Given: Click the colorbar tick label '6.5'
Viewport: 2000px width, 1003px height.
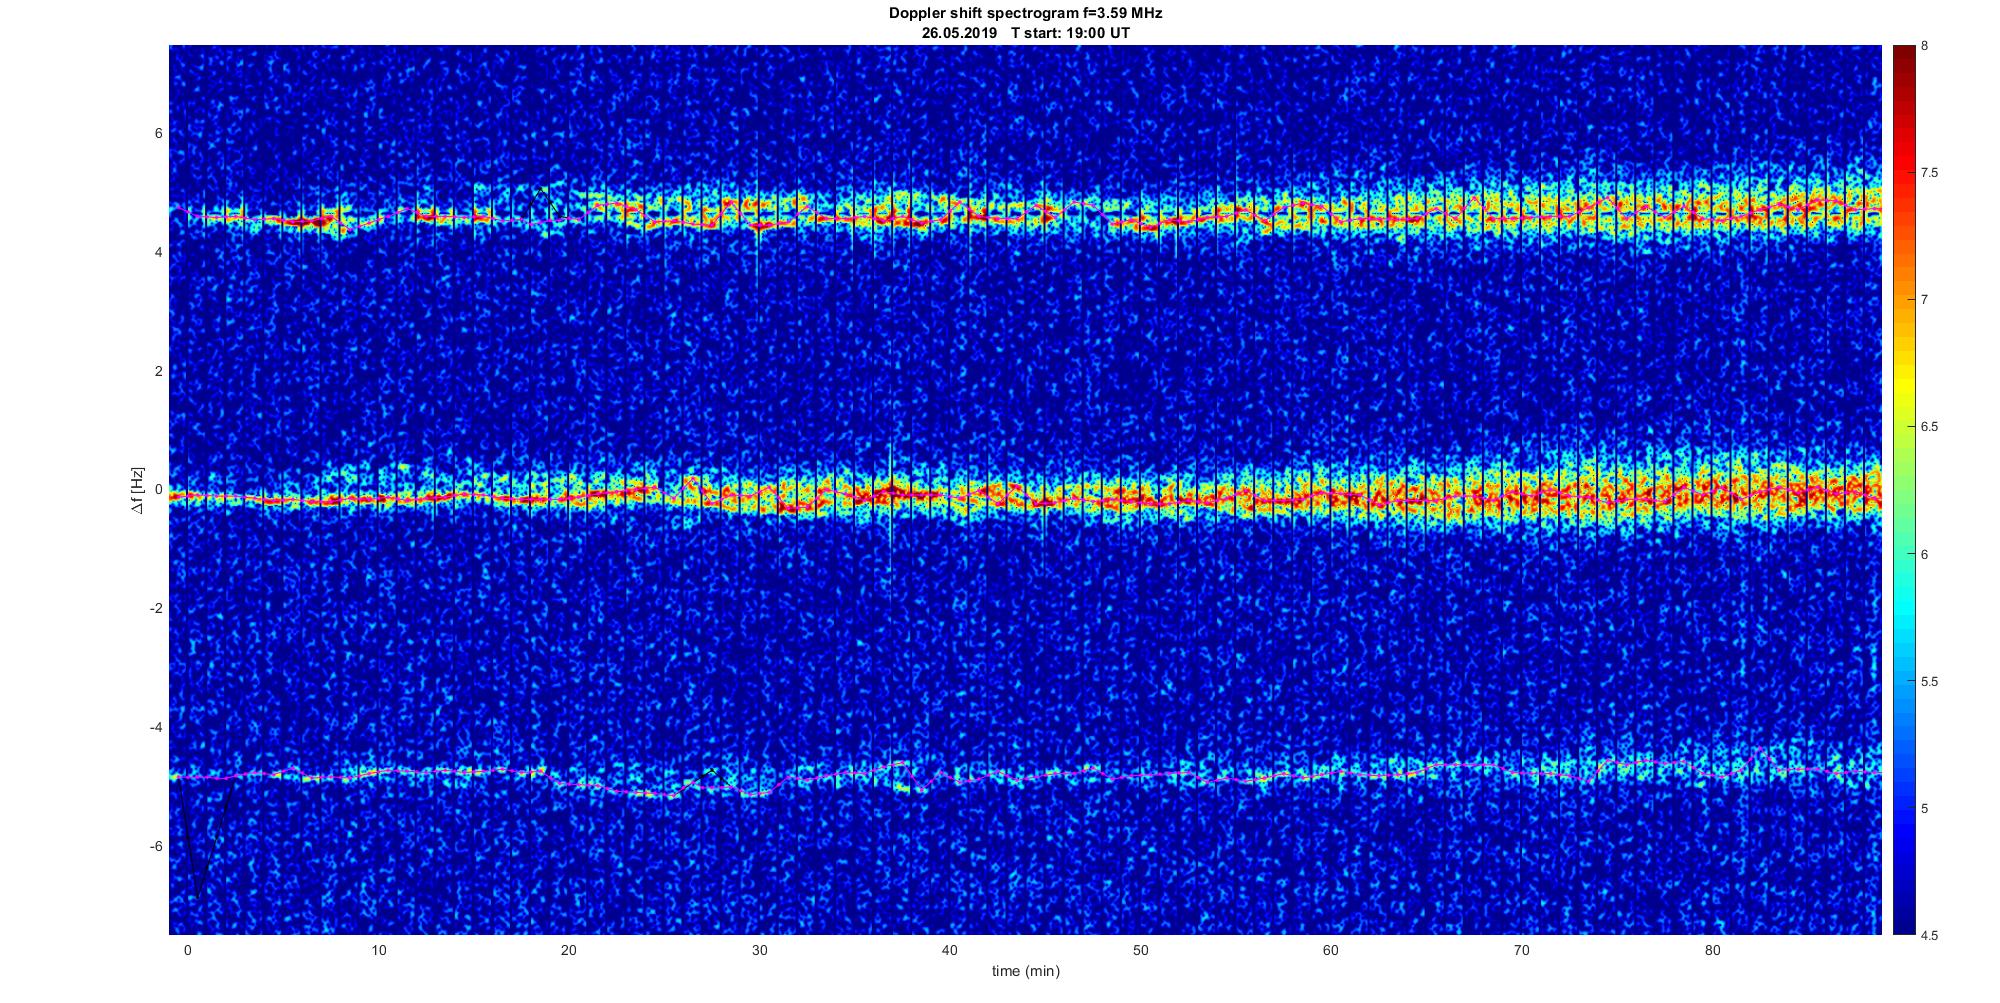Looking at the screenshot, I should point(1929,427).
